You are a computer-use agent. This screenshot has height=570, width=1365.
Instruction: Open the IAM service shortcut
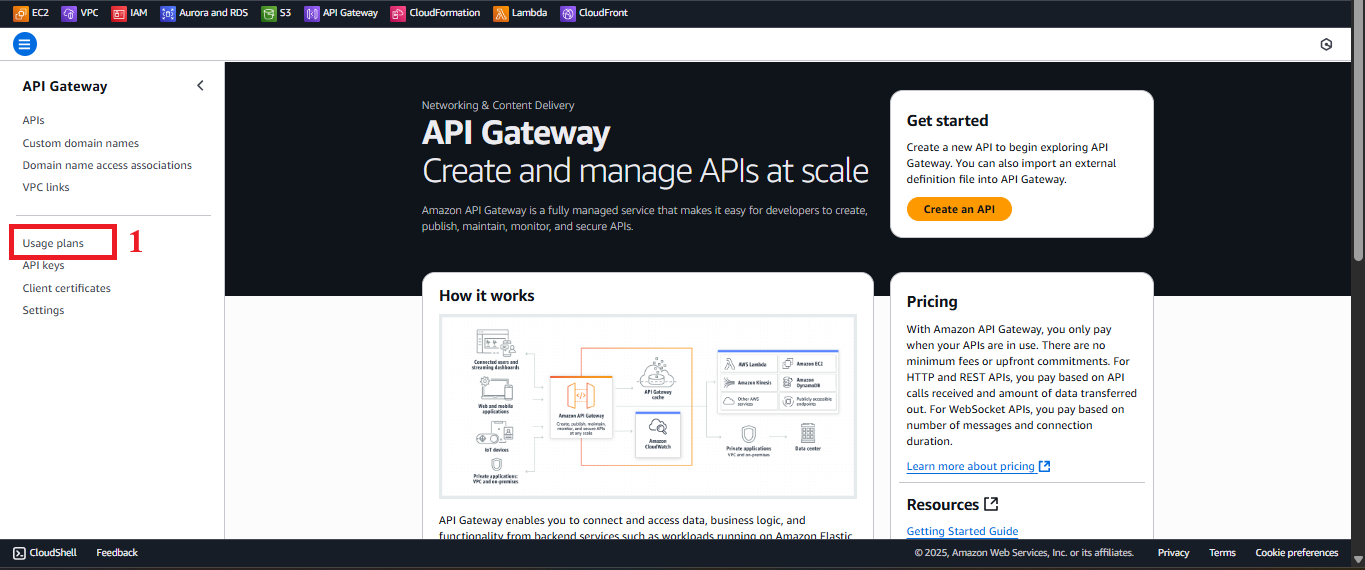(129, 13)
